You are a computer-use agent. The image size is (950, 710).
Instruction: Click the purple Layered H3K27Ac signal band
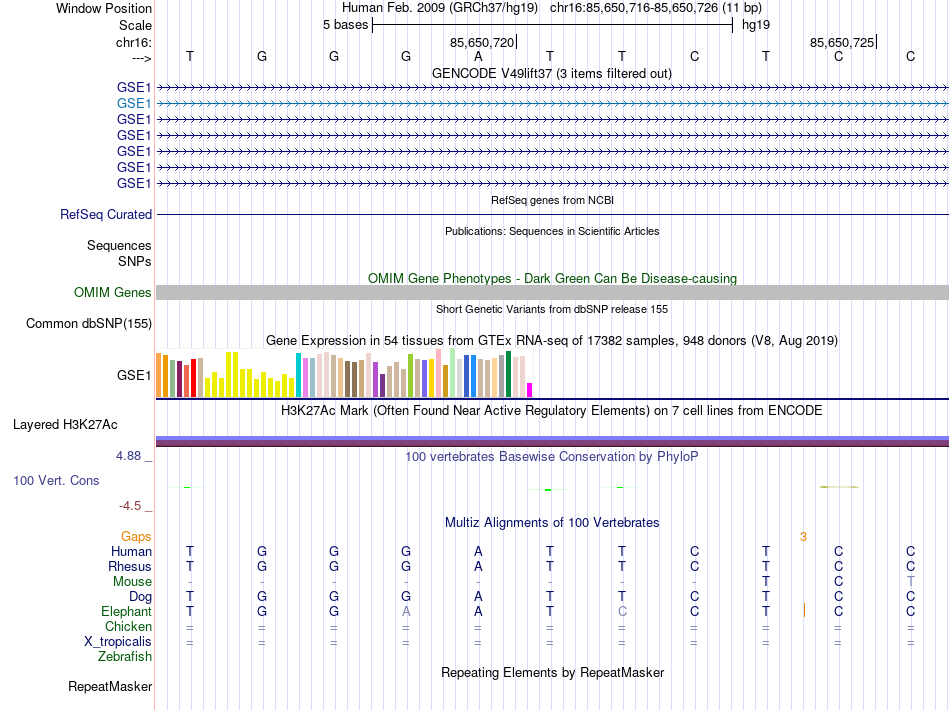pos(552,442)
